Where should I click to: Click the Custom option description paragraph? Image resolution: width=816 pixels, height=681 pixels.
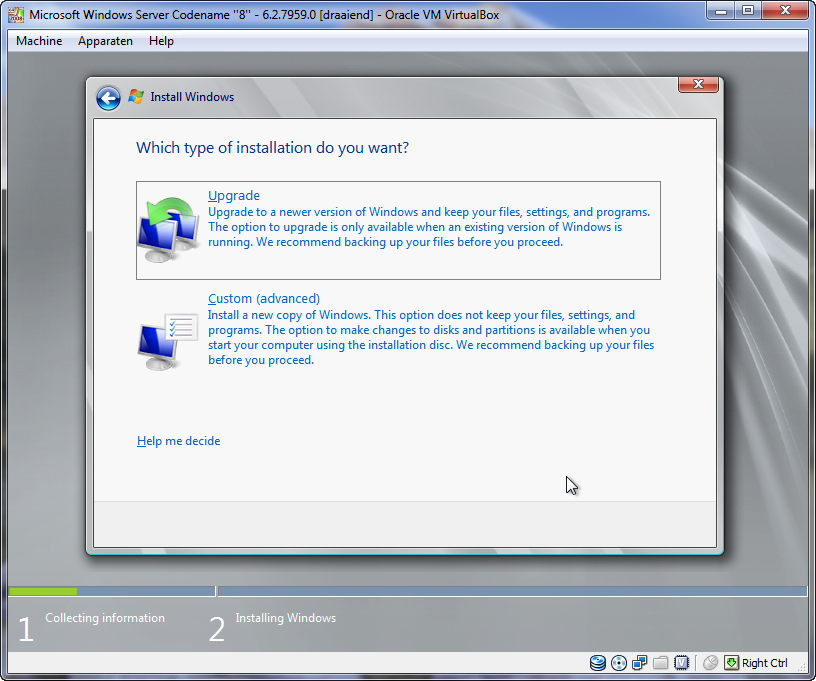point(431,338)
